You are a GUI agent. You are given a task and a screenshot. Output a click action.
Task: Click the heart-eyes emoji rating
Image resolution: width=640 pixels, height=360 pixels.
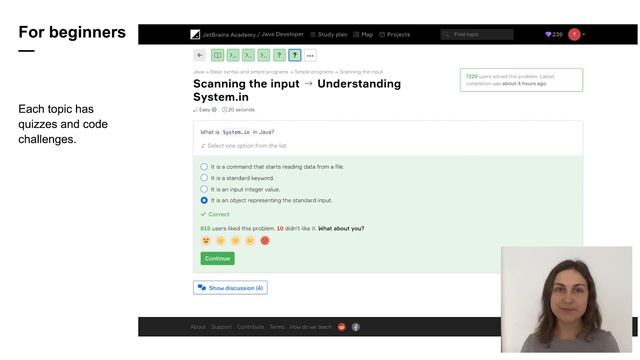[206, 240]
